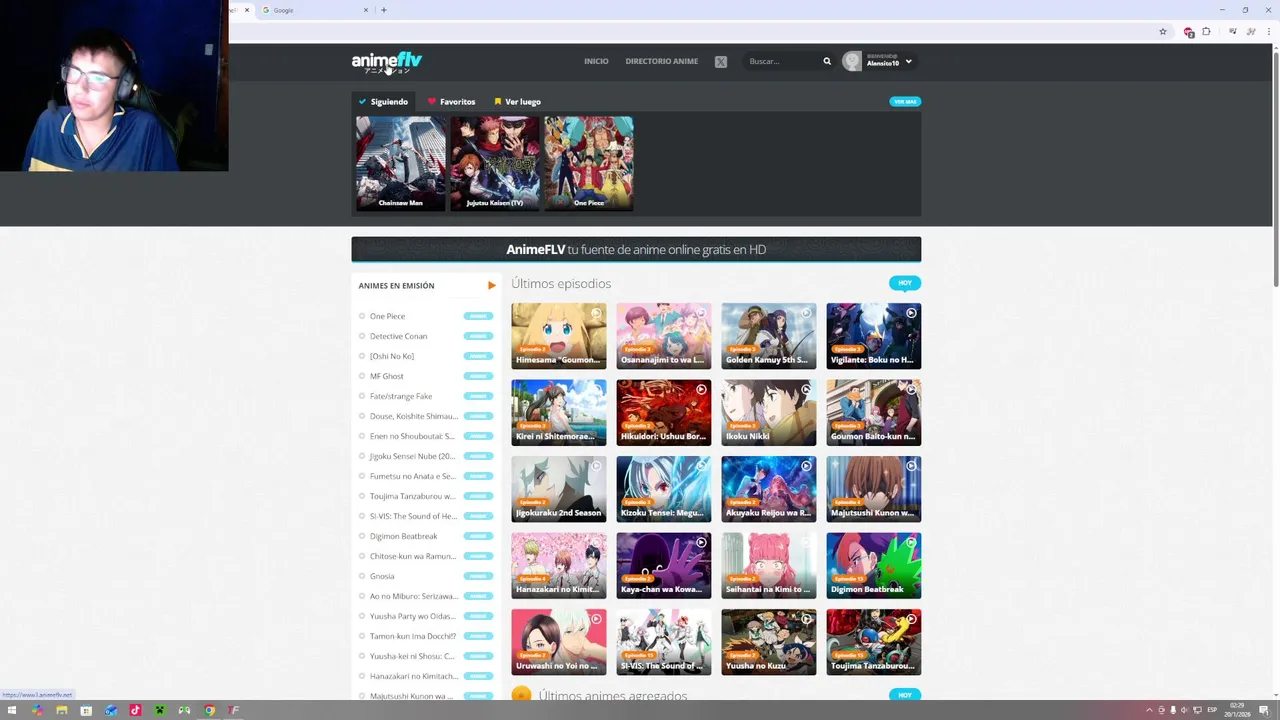Click the AnimeFLV logo
The height and width of the screenshot is (720, 1280).
click(387, 62)
